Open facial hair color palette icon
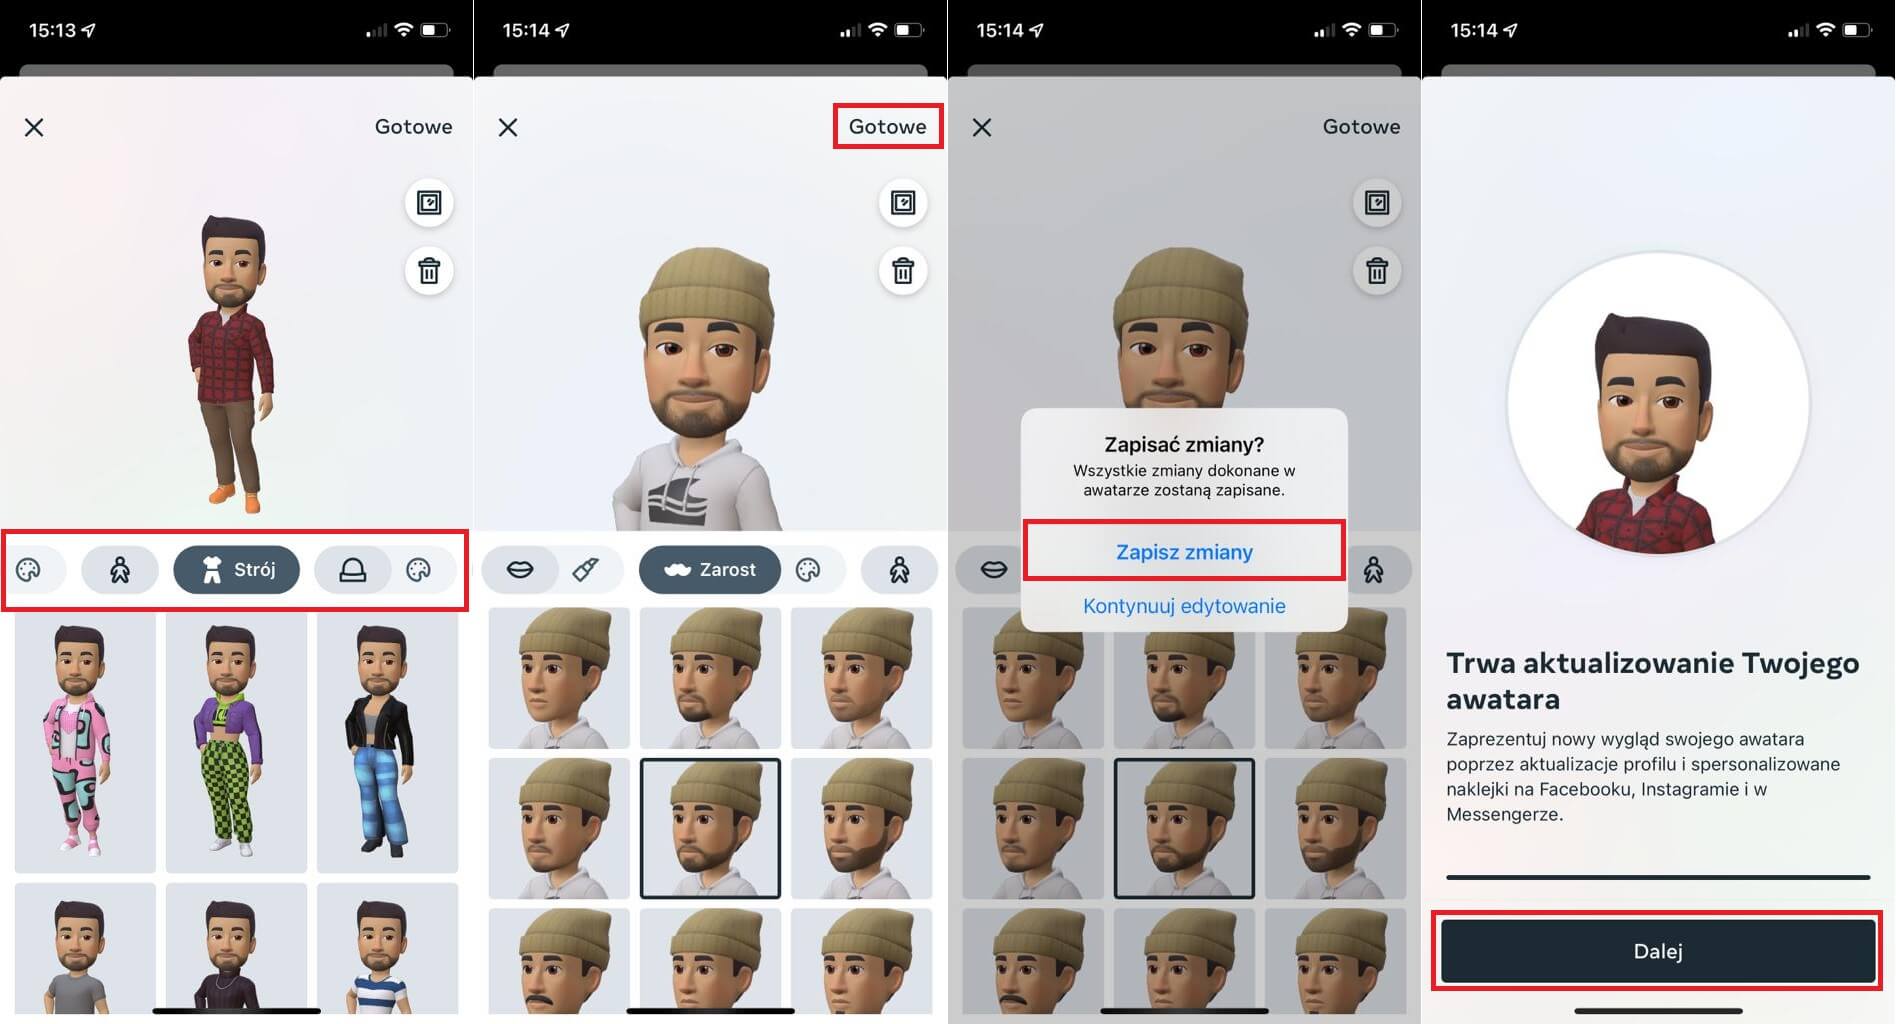The height and width of the screenshot is (1024, 1896). coord(808,570)
